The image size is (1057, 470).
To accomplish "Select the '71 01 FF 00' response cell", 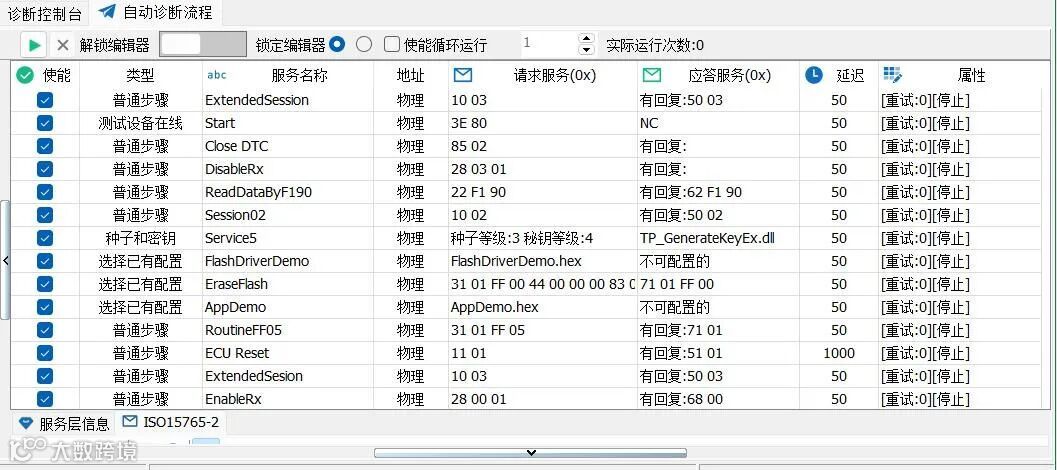I will click(718, 284).
